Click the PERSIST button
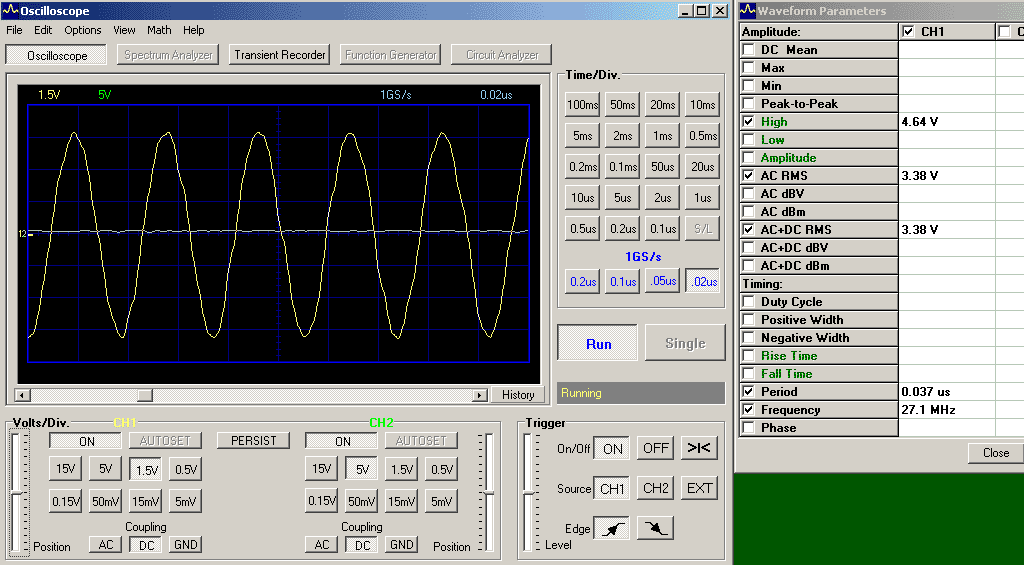Image resolution: width=1024 pixels, height=565 pixels. coord(253,440)
